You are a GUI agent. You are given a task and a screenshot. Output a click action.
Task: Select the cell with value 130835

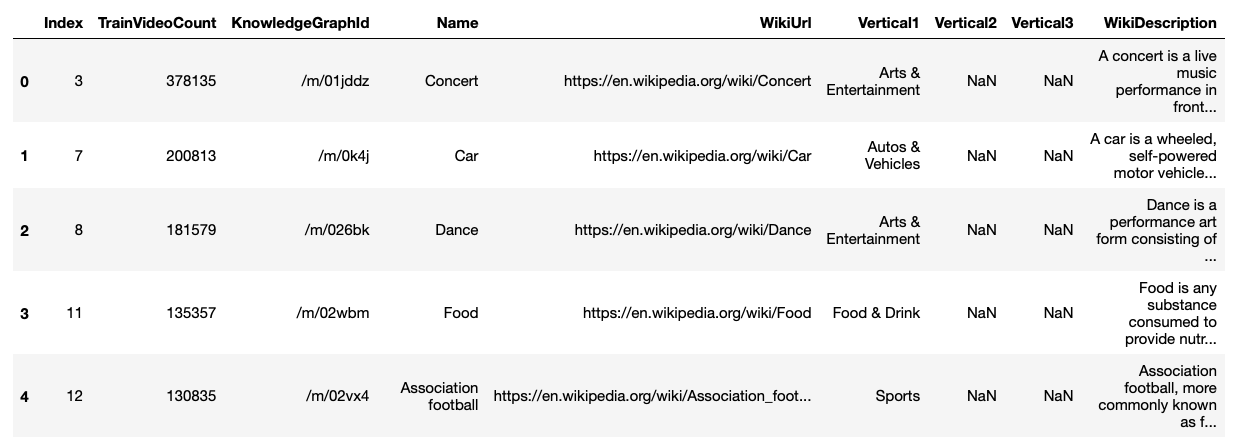point(191,396)
